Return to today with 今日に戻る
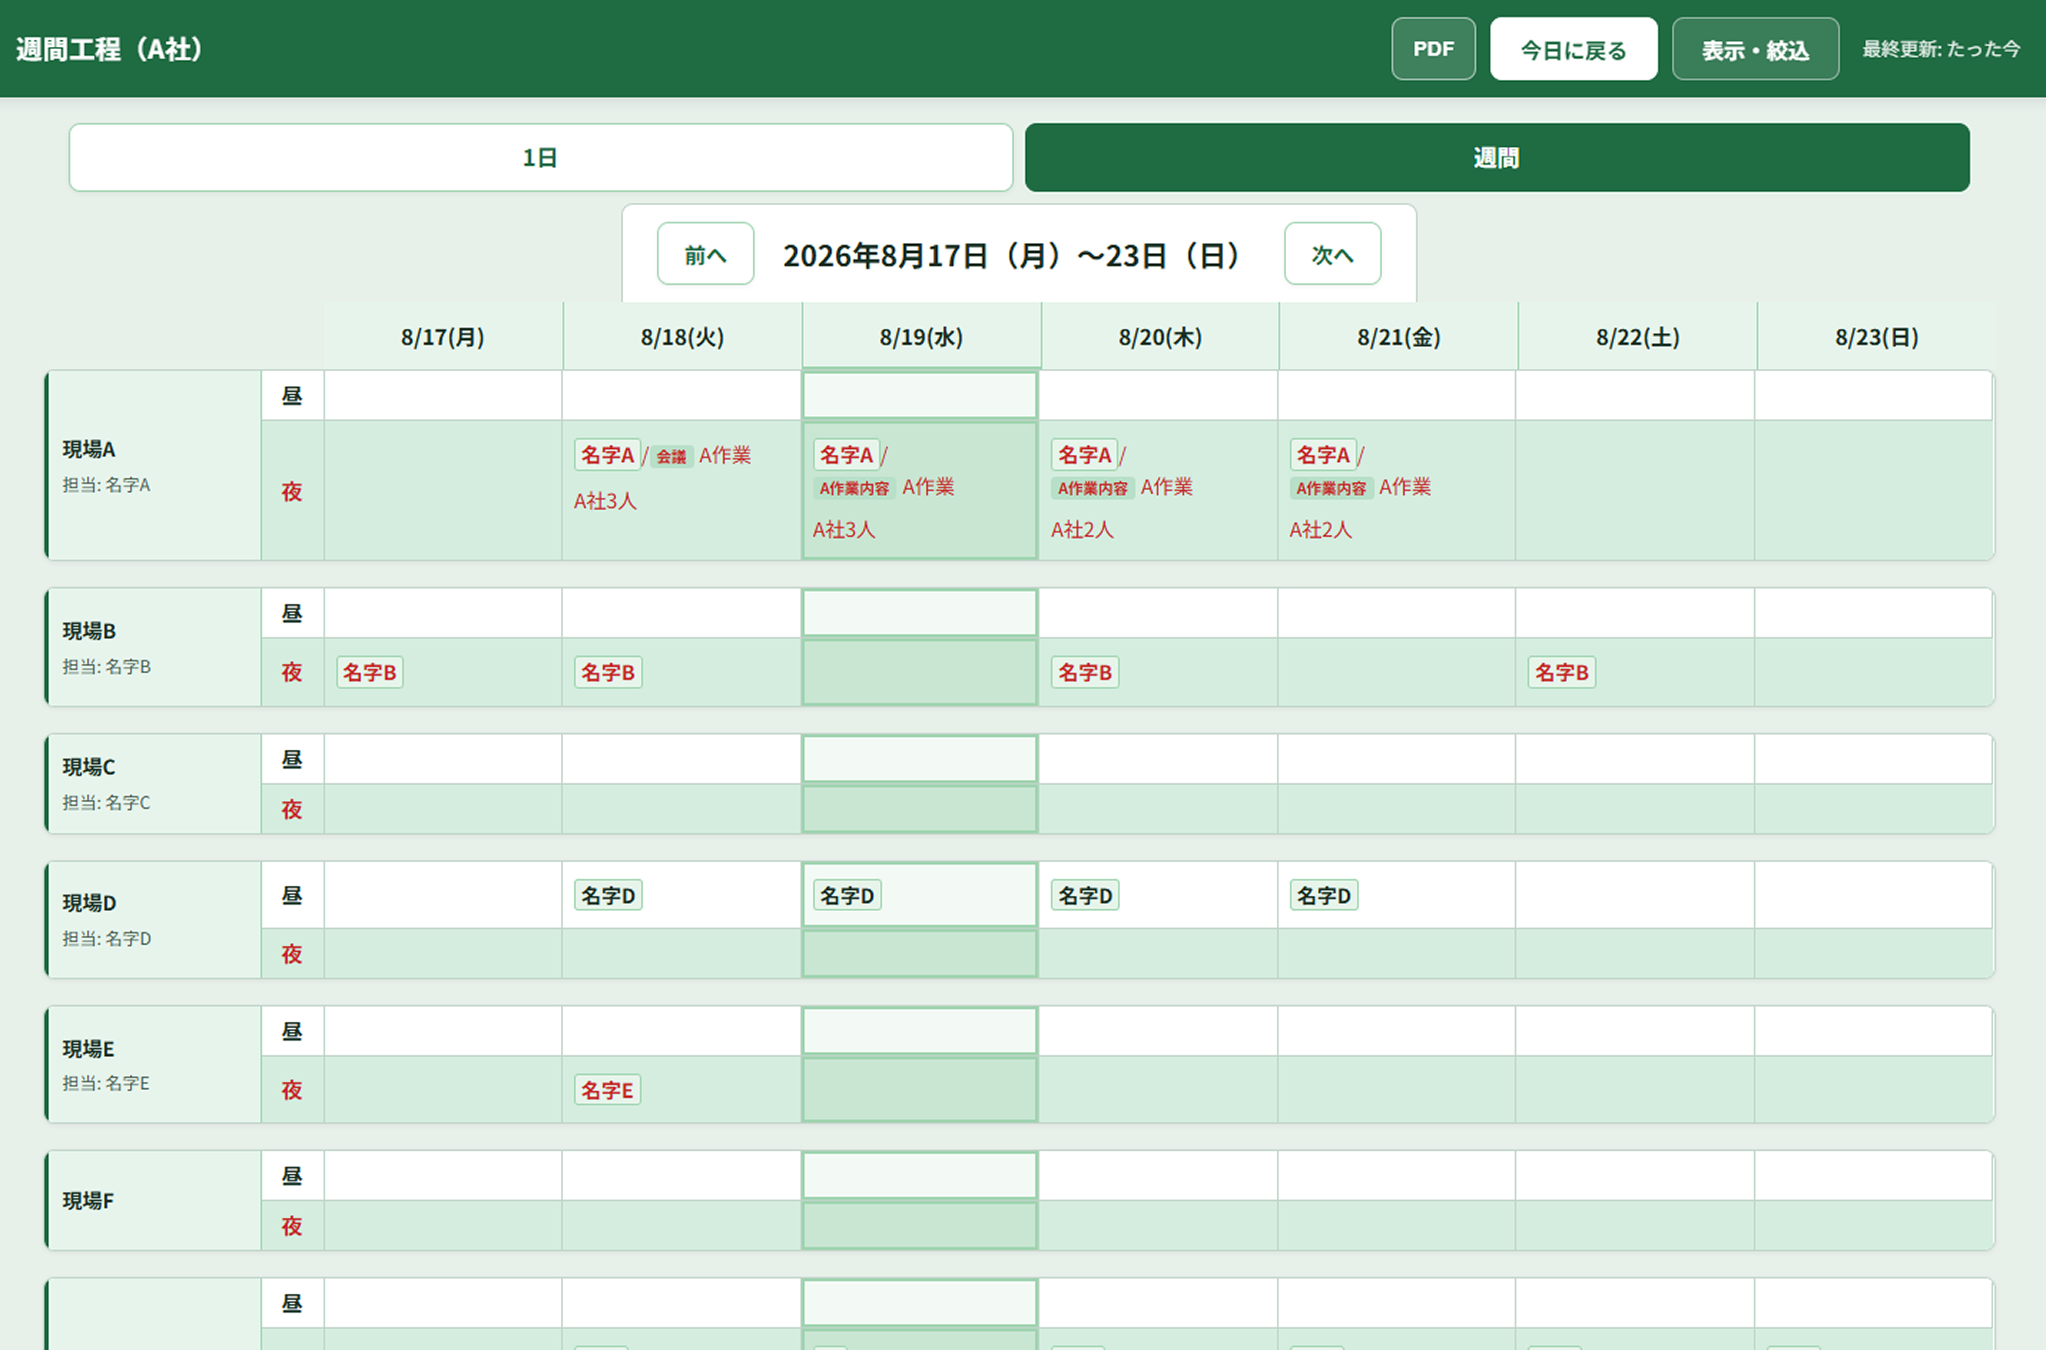2046x1350 pixels. 1573,49
